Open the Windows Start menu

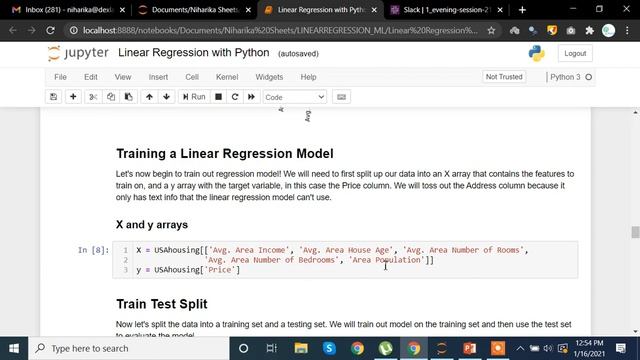click(14, 348)
